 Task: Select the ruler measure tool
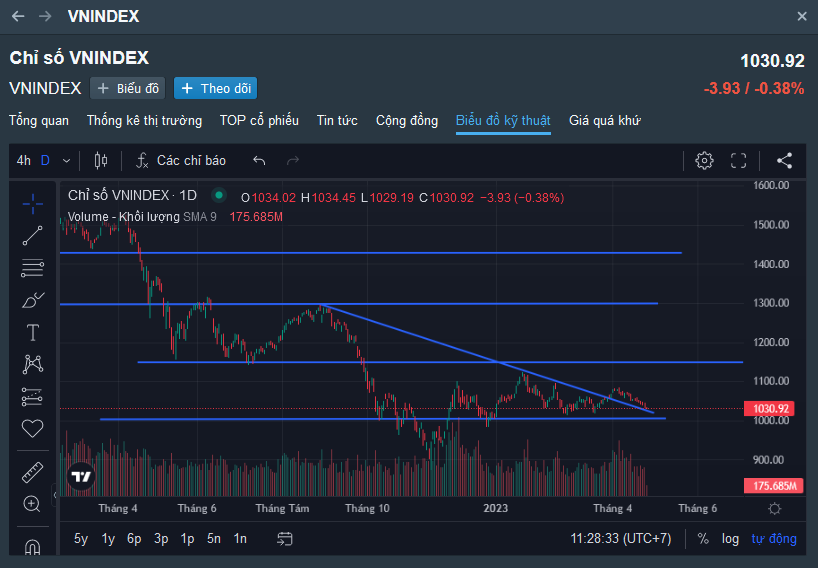click(x=32, y=473)
